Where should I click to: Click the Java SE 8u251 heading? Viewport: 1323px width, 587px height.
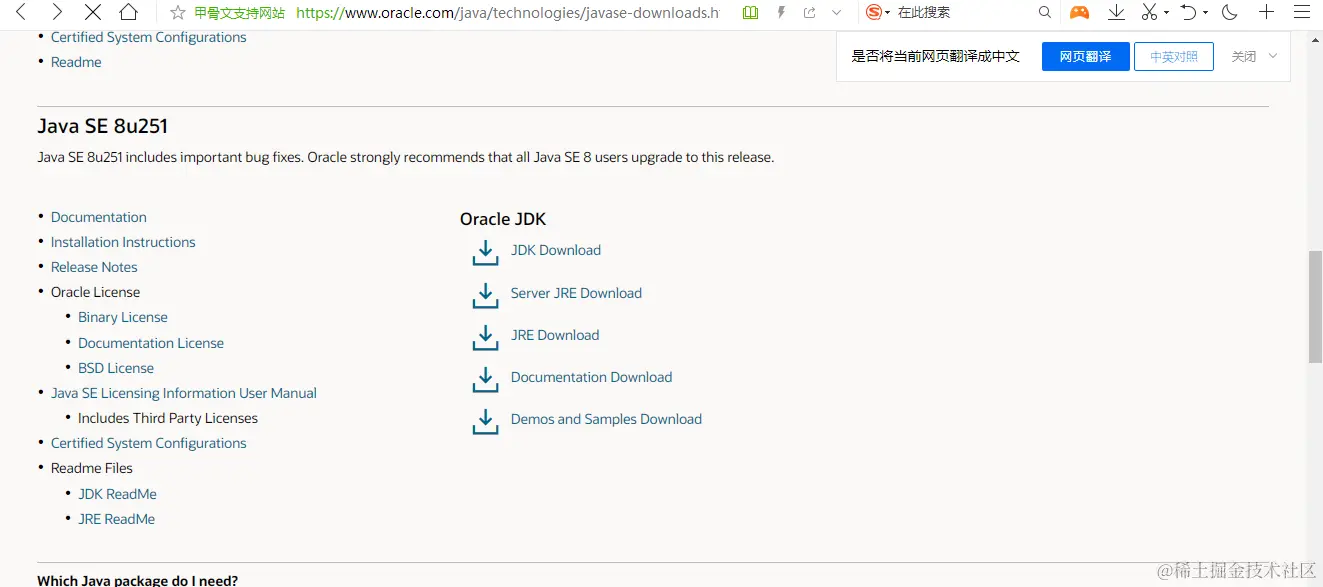tap(102, 126)
